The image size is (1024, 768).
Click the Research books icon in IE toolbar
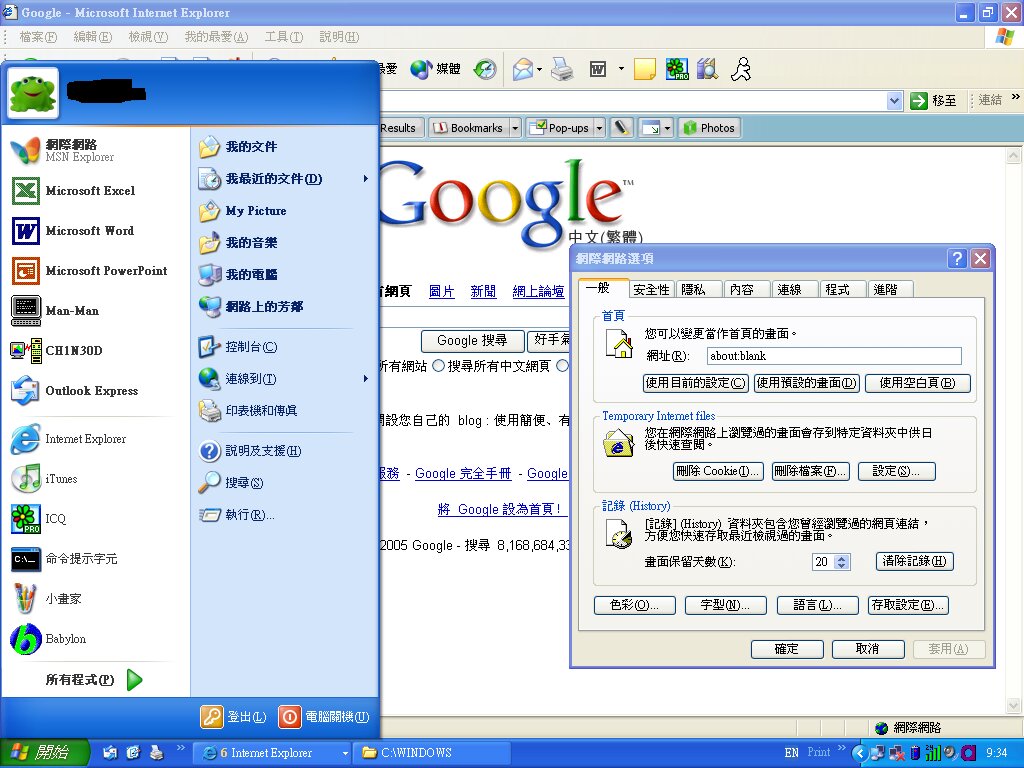[x=707, y=69]
